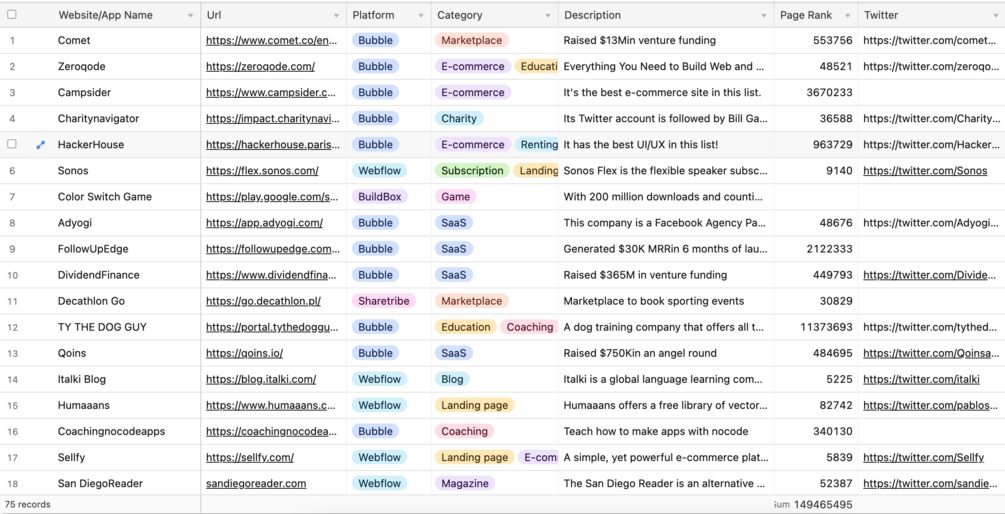Viewport: 1005px width, 514px height.
Task: Open the zeroqode.com URL link
Action: click(260, 67)
